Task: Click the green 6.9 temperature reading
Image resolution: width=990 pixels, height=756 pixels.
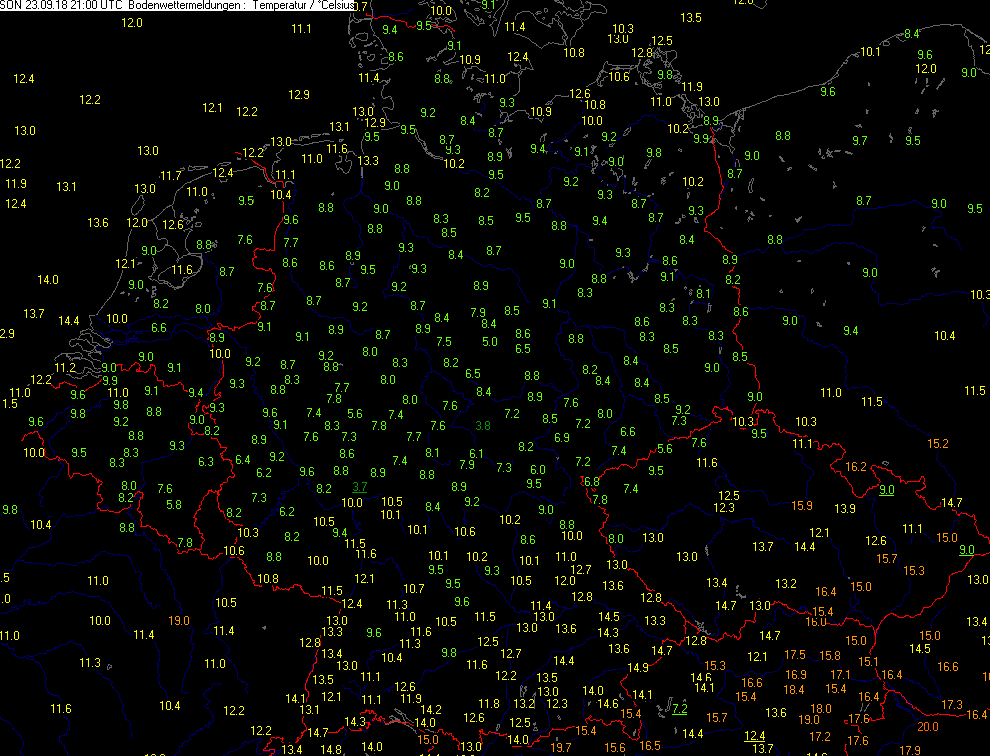Action: (x=561, y=437)
